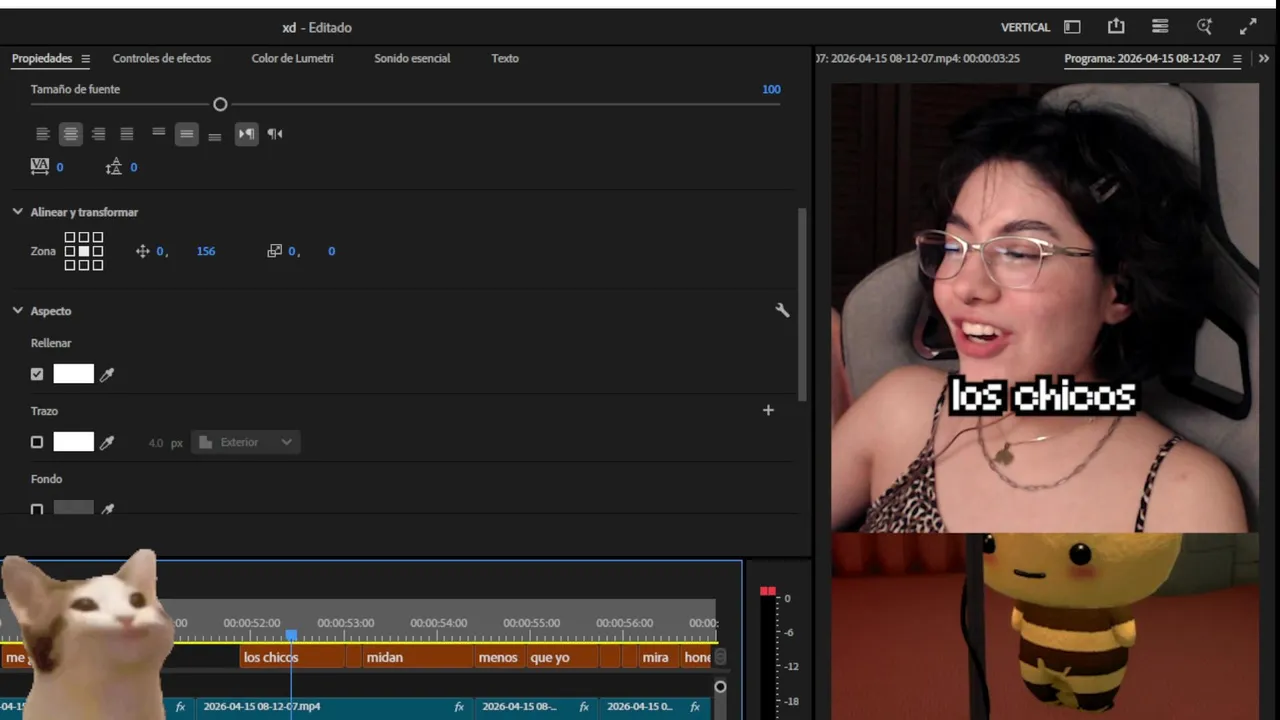Edit position Y value 156
The width and height of the screenshot is (1280, 720).
(x=206, y=251)
